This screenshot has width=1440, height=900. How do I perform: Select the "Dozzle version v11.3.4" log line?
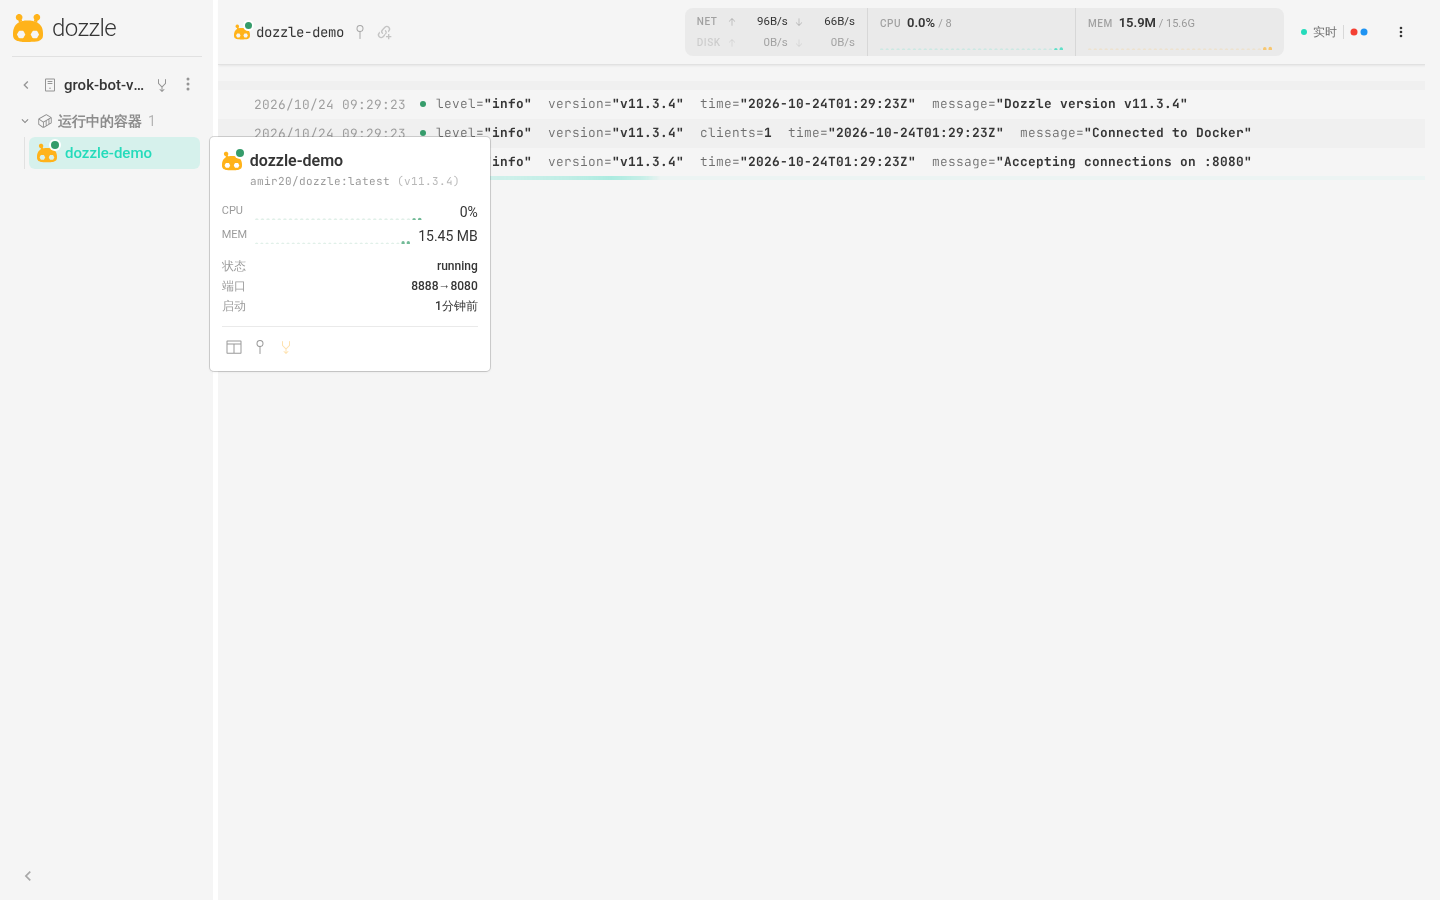821,104
